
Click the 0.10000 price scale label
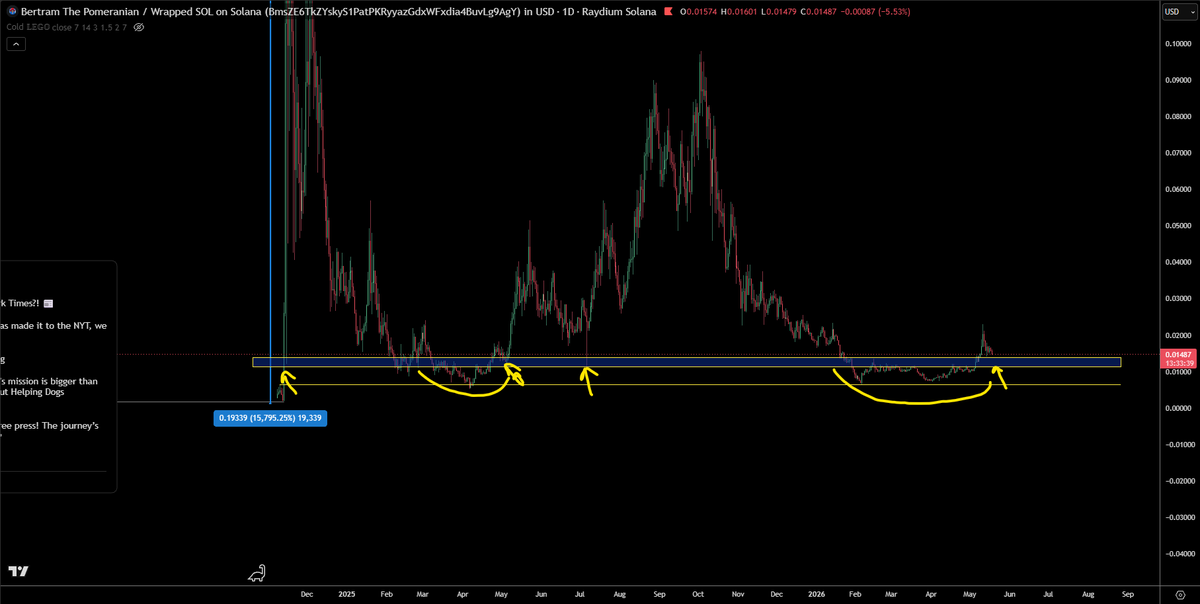click(1178, 44)
